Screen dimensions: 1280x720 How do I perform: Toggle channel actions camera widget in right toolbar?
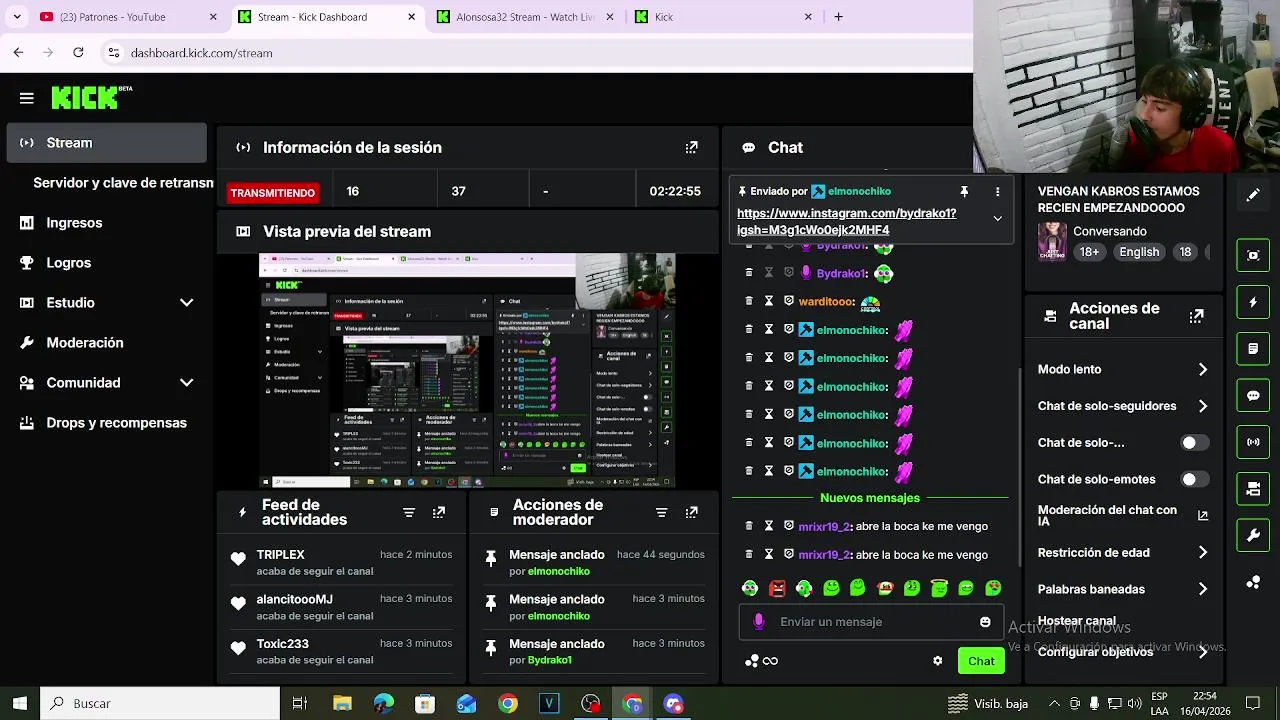point(1253,489)
